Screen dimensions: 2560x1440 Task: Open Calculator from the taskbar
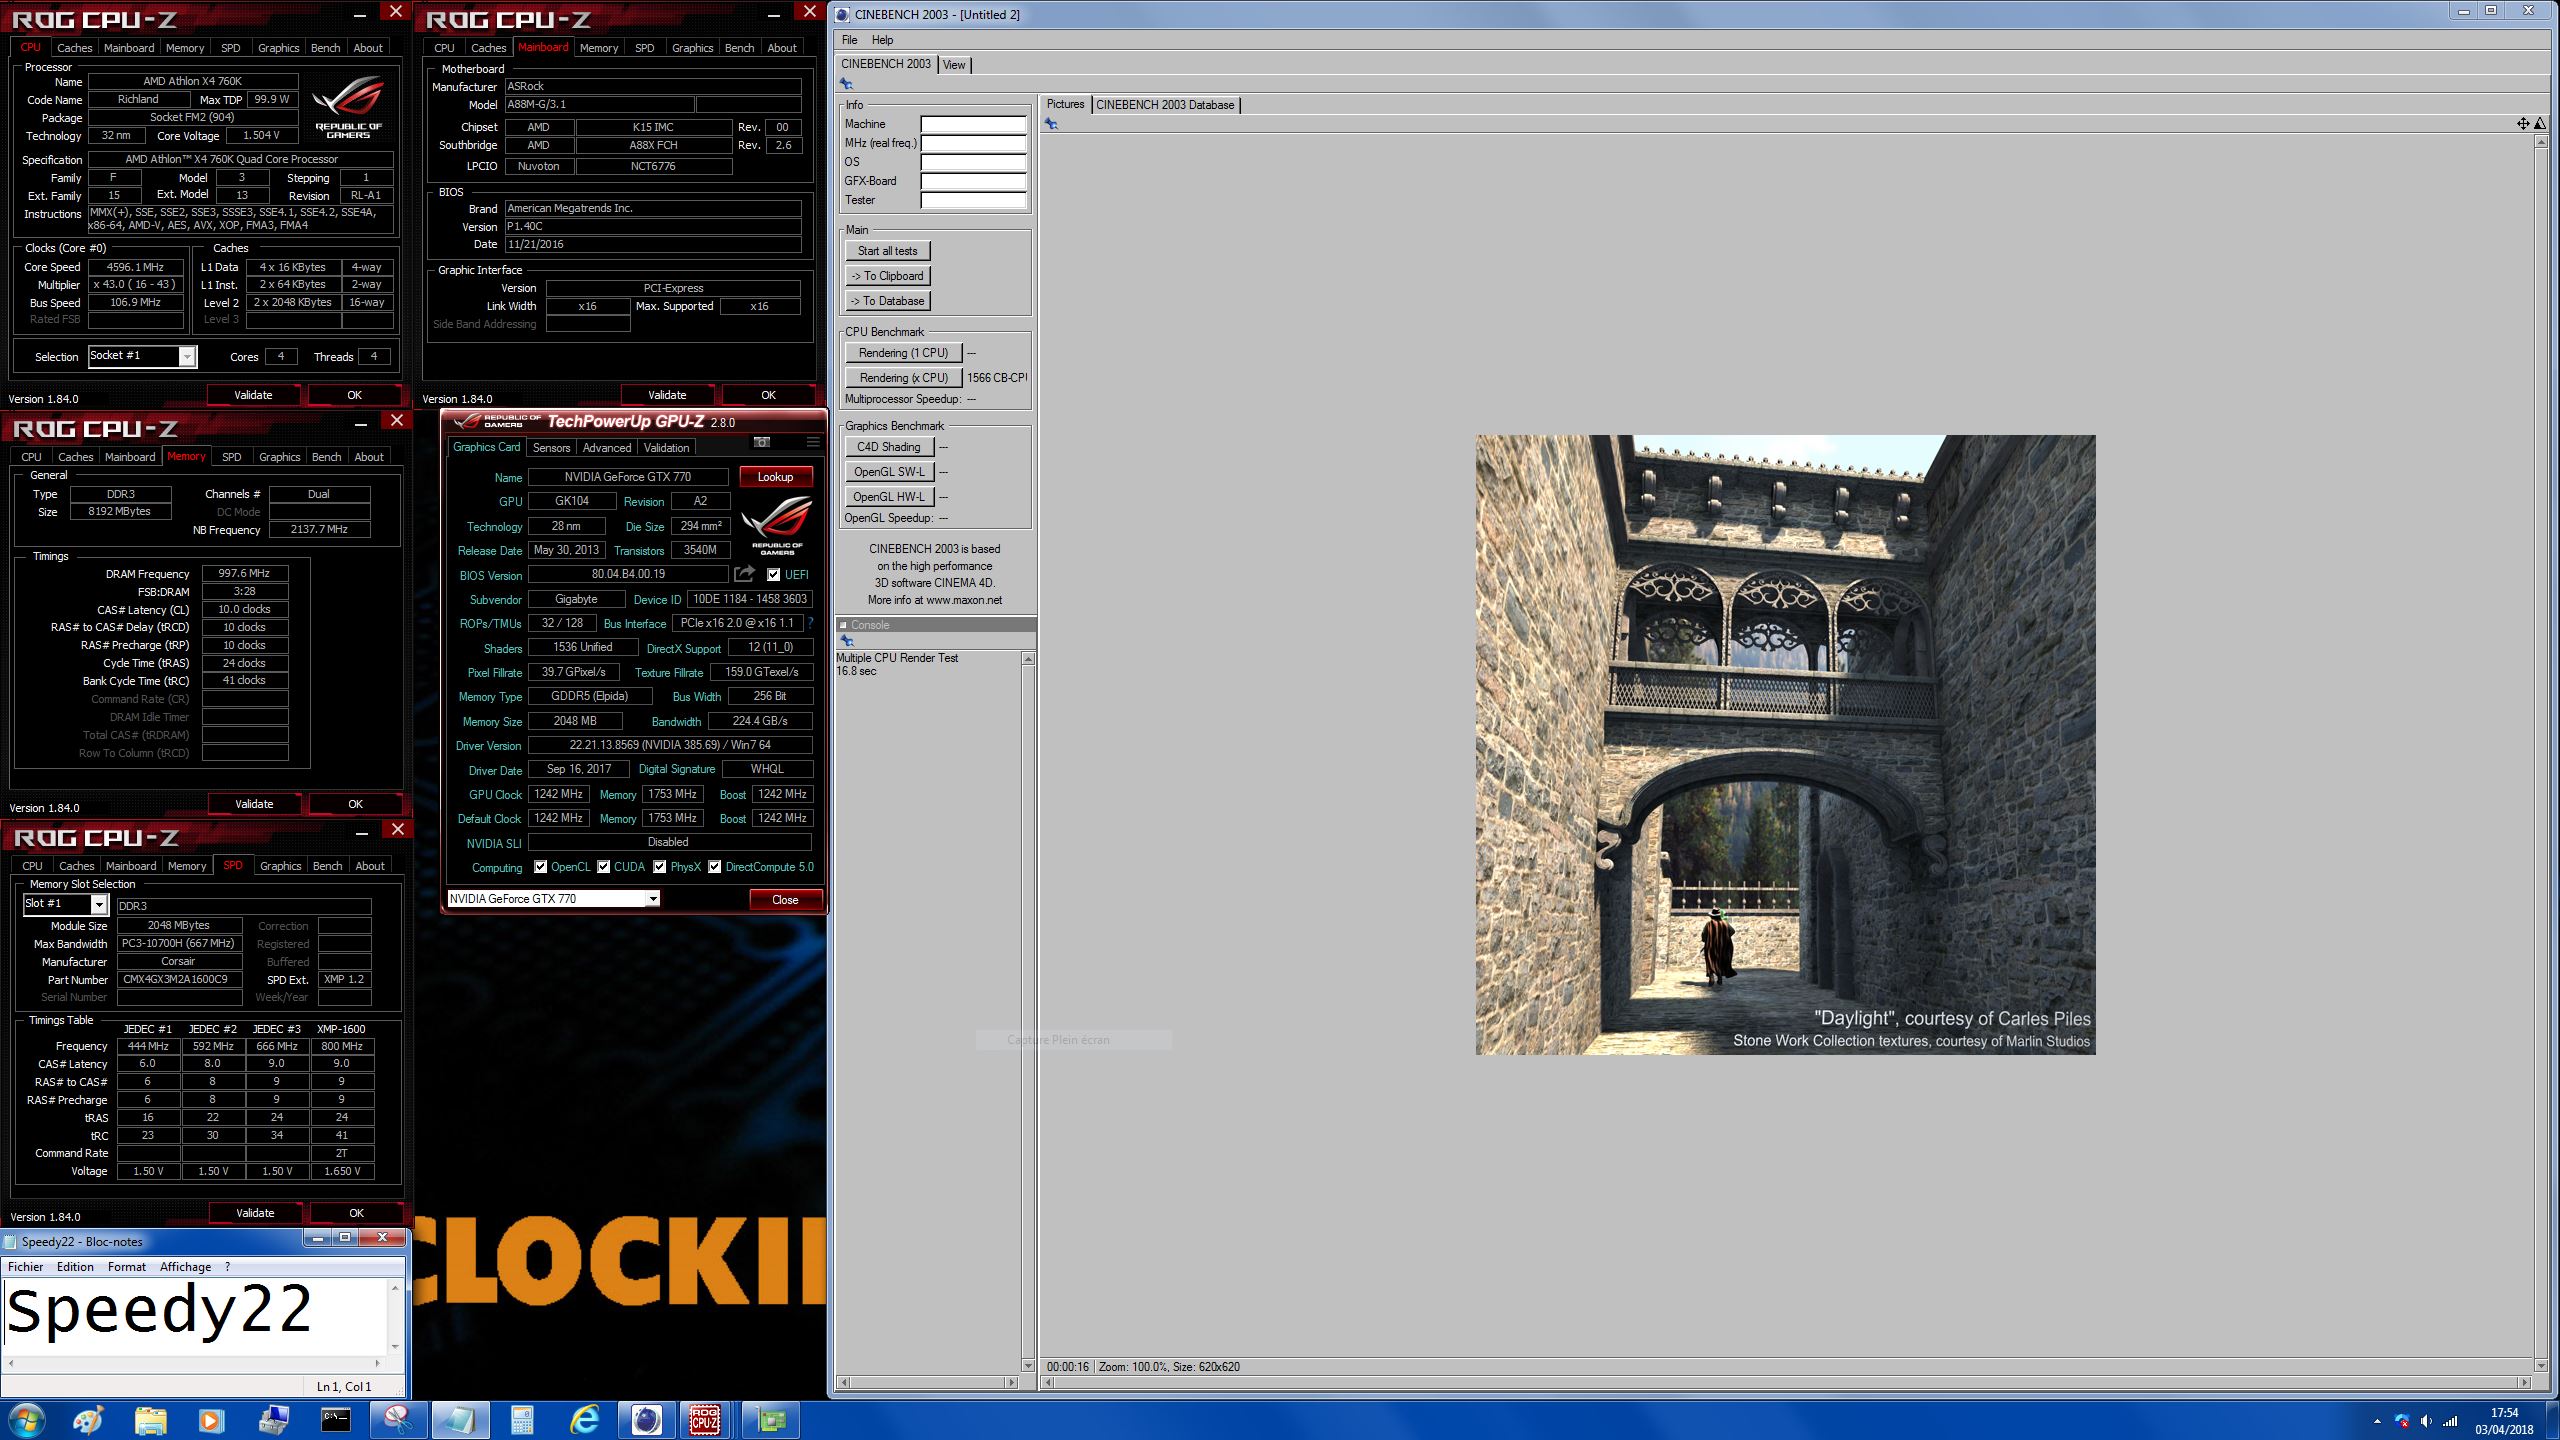click(522, 1420)
